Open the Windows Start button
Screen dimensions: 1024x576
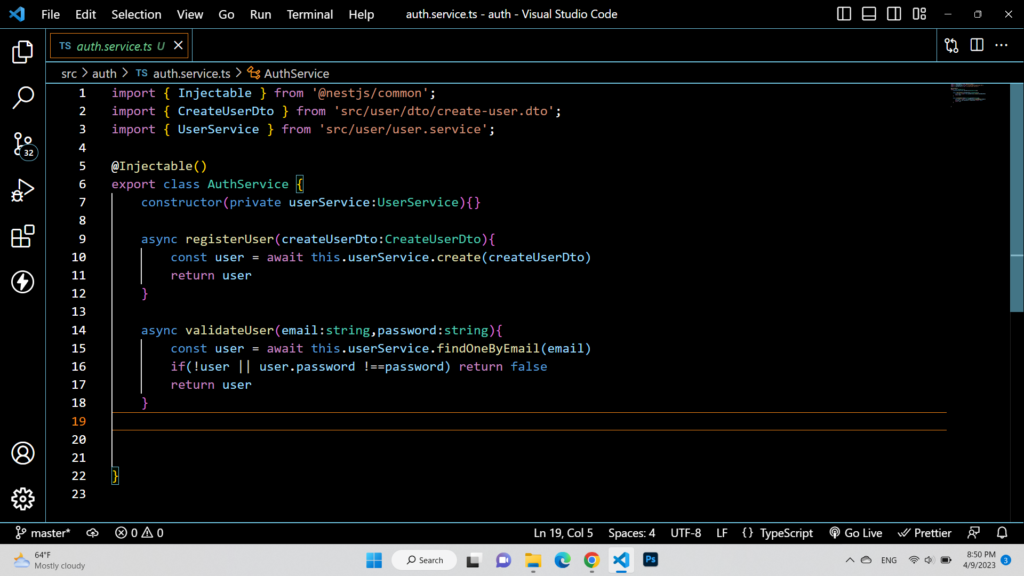(374, 560)
